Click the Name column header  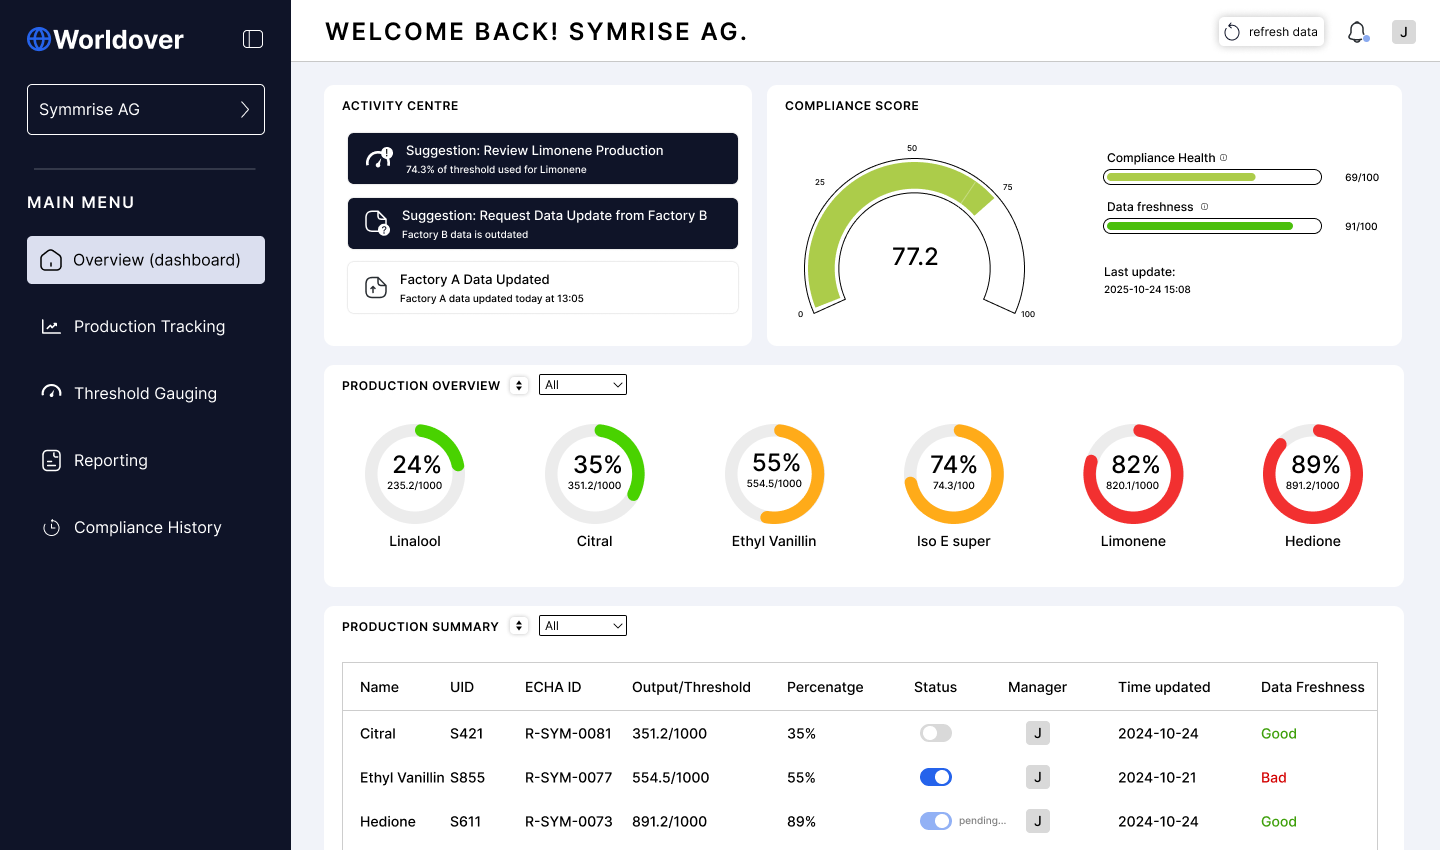click(379, 687)
